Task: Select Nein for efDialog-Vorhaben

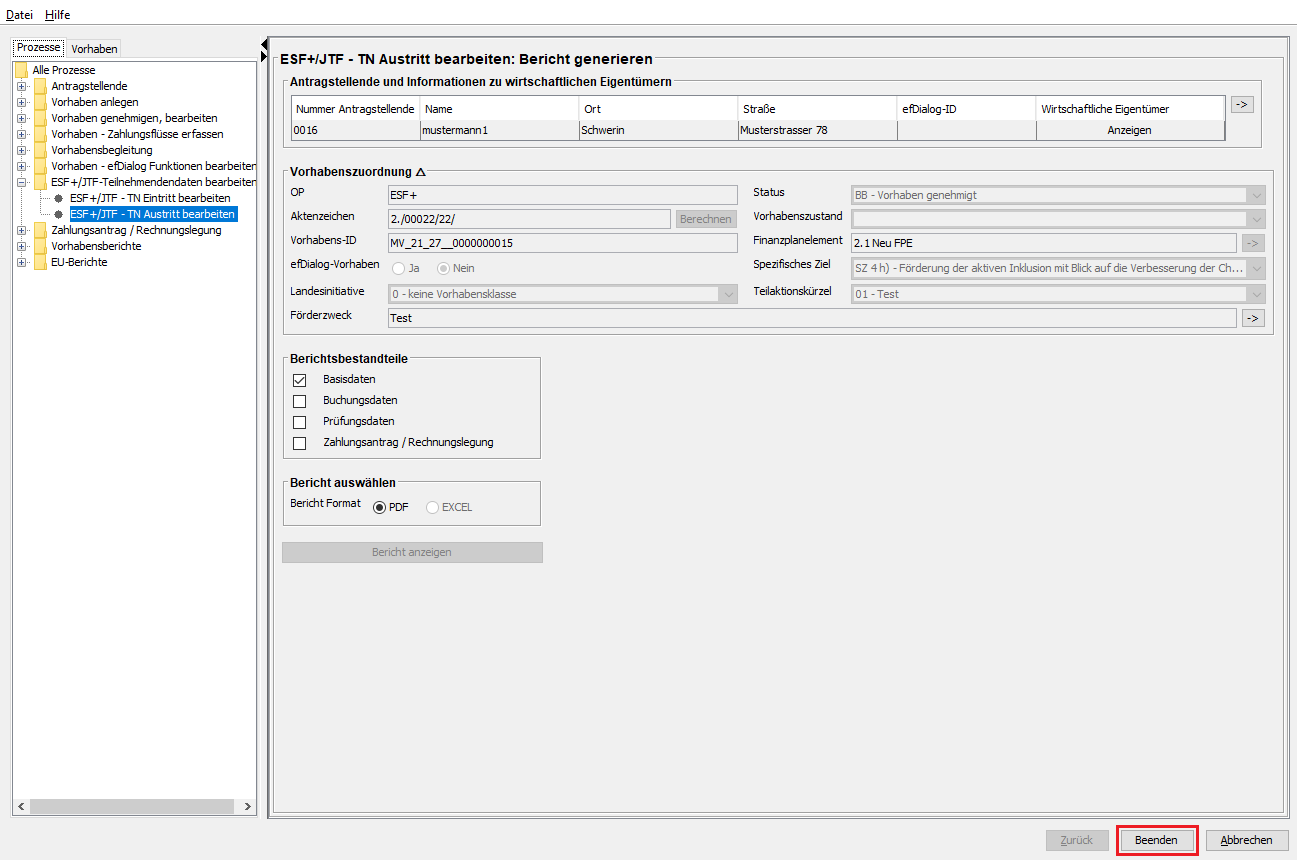Action: (x=443, y=268)
